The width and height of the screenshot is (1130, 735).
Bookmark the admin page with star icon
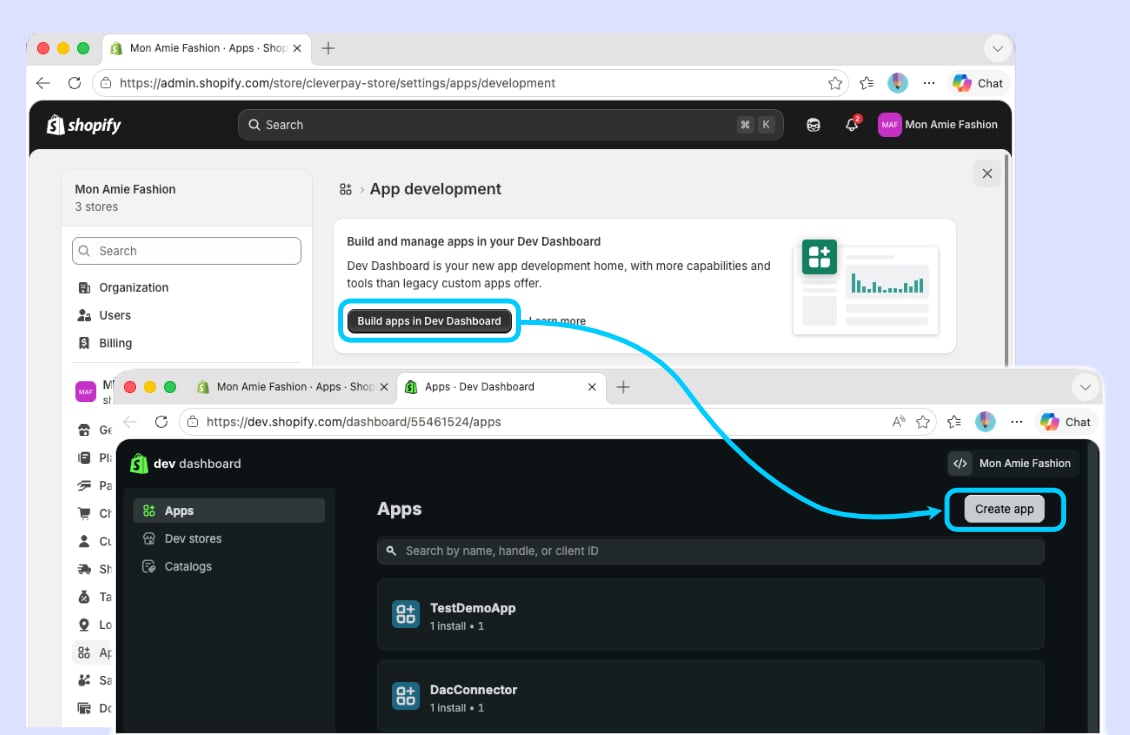[835, 83]
